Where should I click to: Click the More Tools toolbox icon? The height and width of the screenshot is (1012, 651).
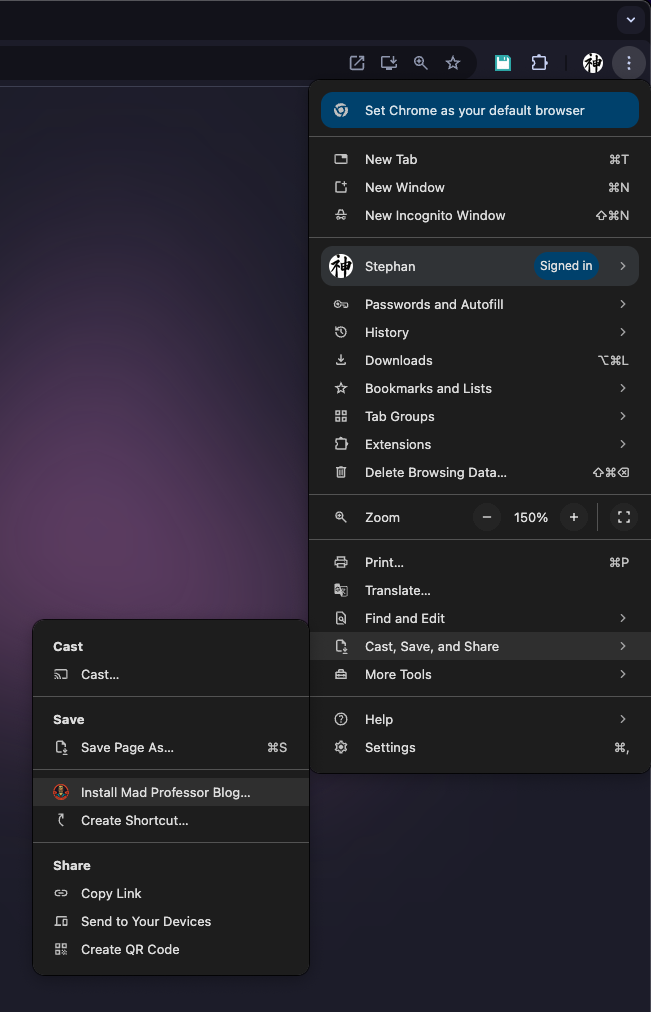341,674
